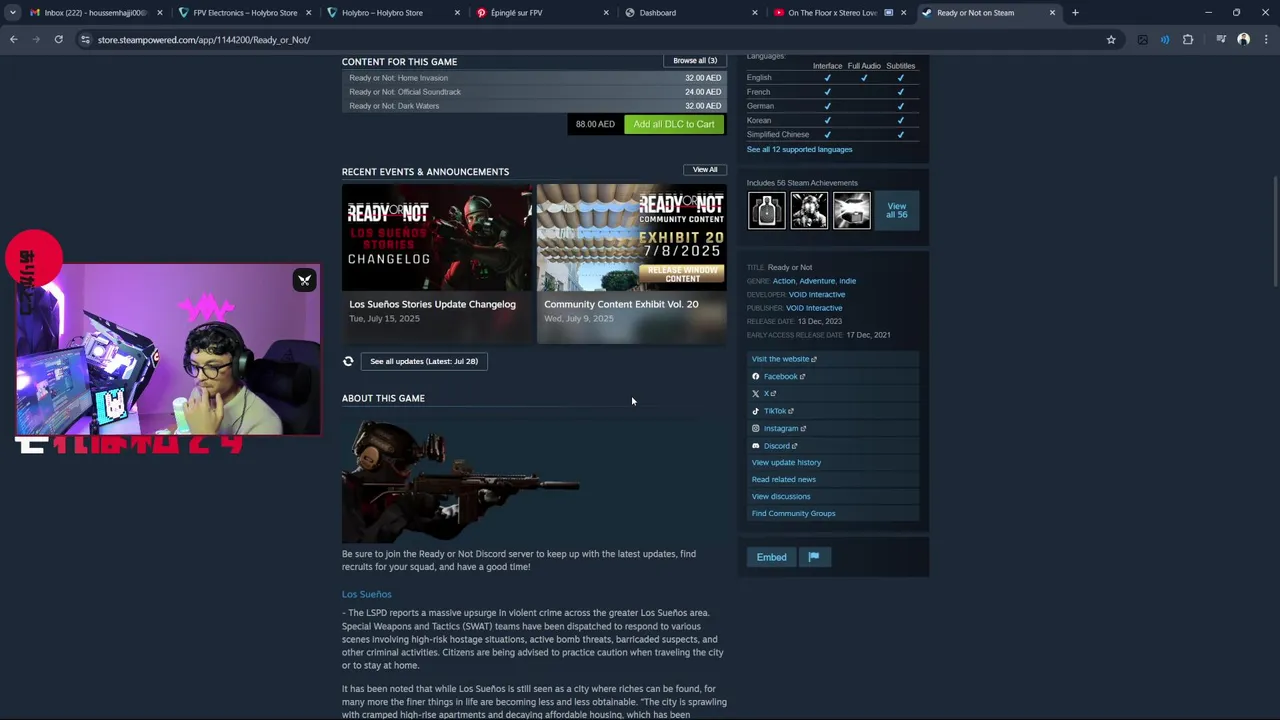The height and width of the screenshot is (720, 1280).
Task: Open the browser profile avatar
Action: (1243, 40)
